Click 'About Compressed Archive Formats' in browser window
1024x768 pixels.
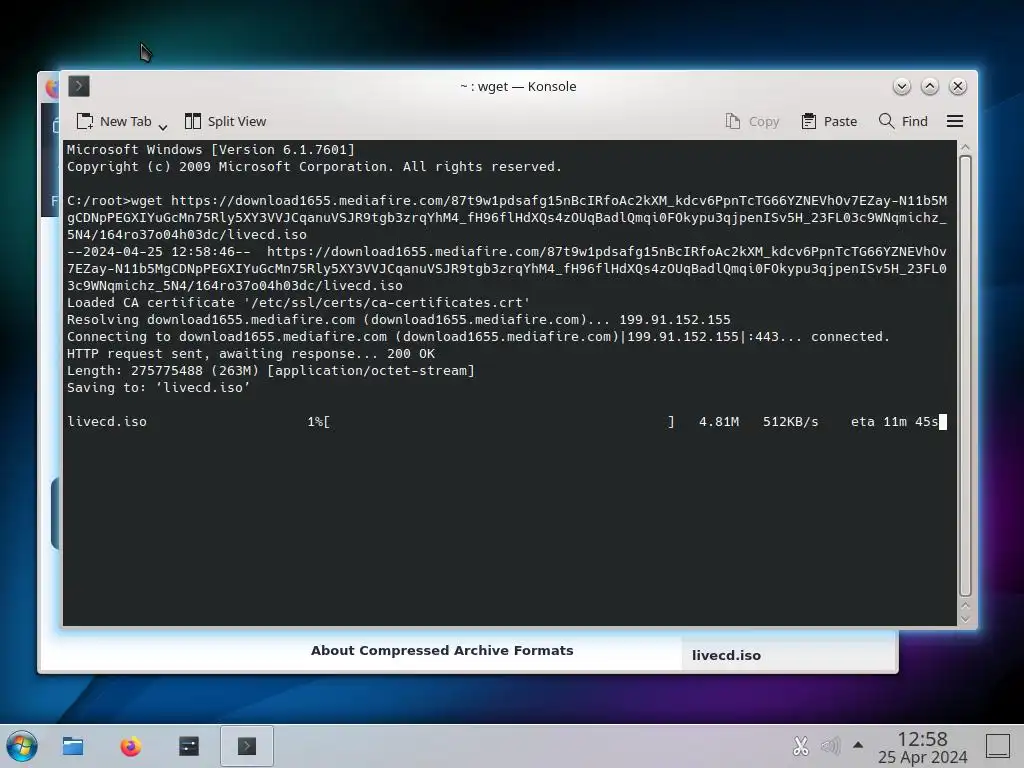tap(442, 650)
